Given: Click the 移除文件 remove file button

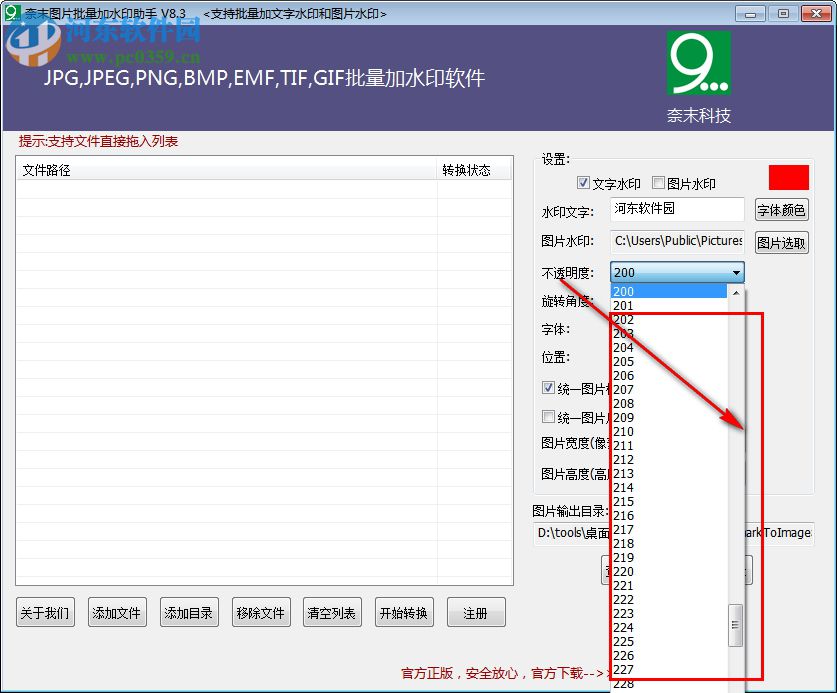Looking at the screenshot, I should [261, 612].
